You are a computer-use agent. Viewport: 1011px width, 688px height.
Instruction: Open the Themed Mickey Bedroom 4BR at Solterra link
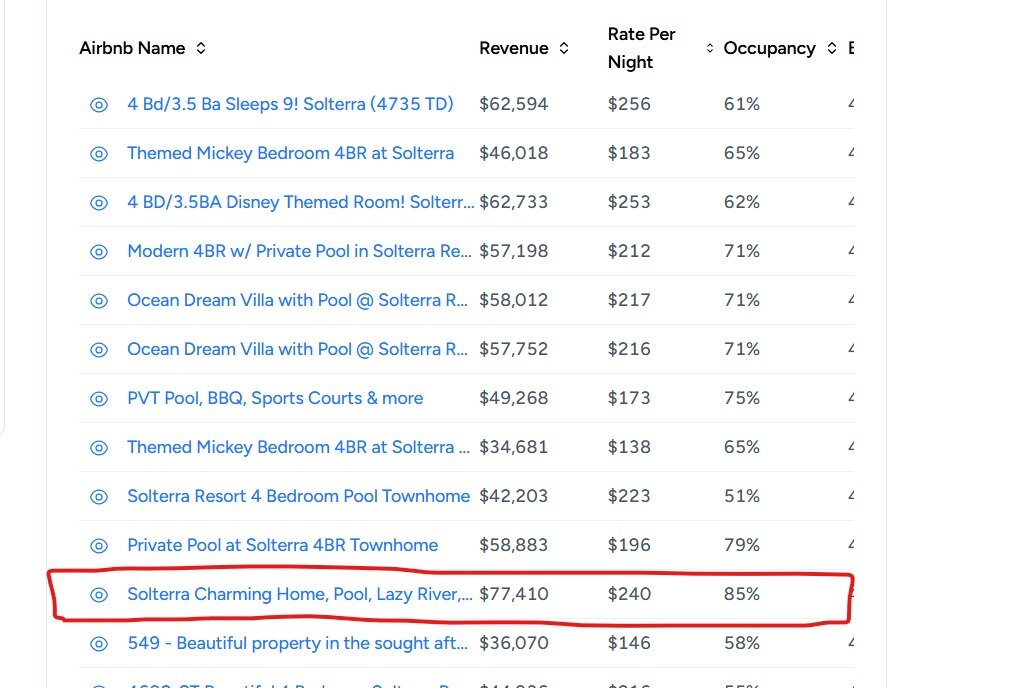(x=290, y=153)
